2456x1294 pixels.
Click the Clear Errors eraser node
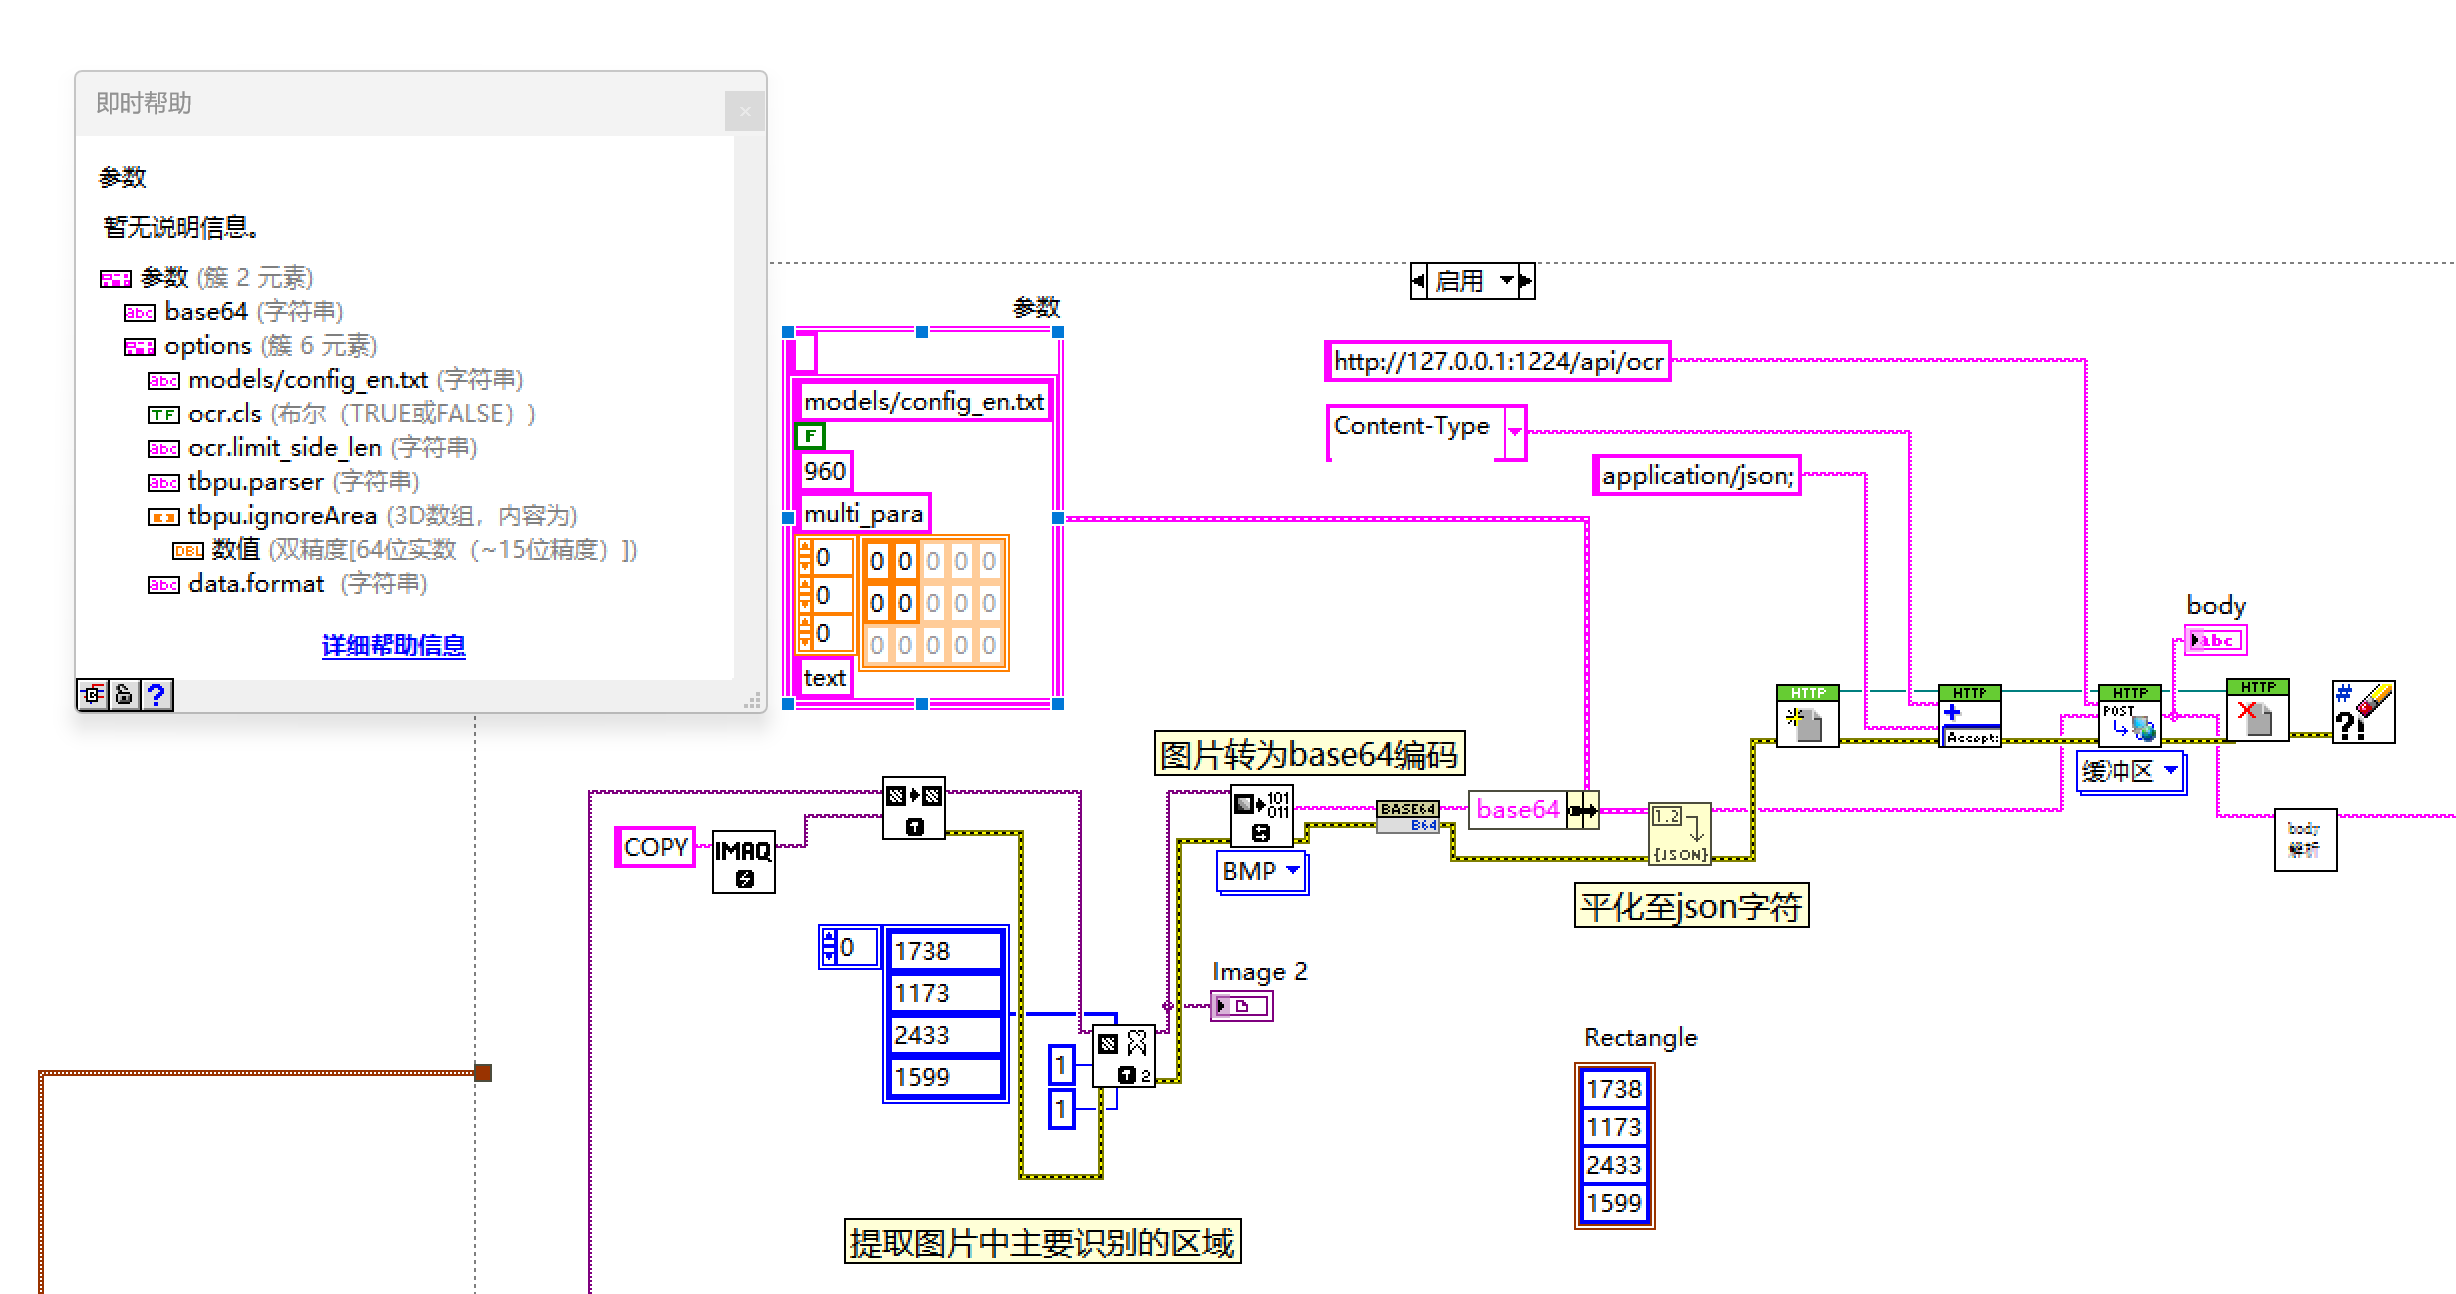pyautogui.click(x=2363, y=712)
